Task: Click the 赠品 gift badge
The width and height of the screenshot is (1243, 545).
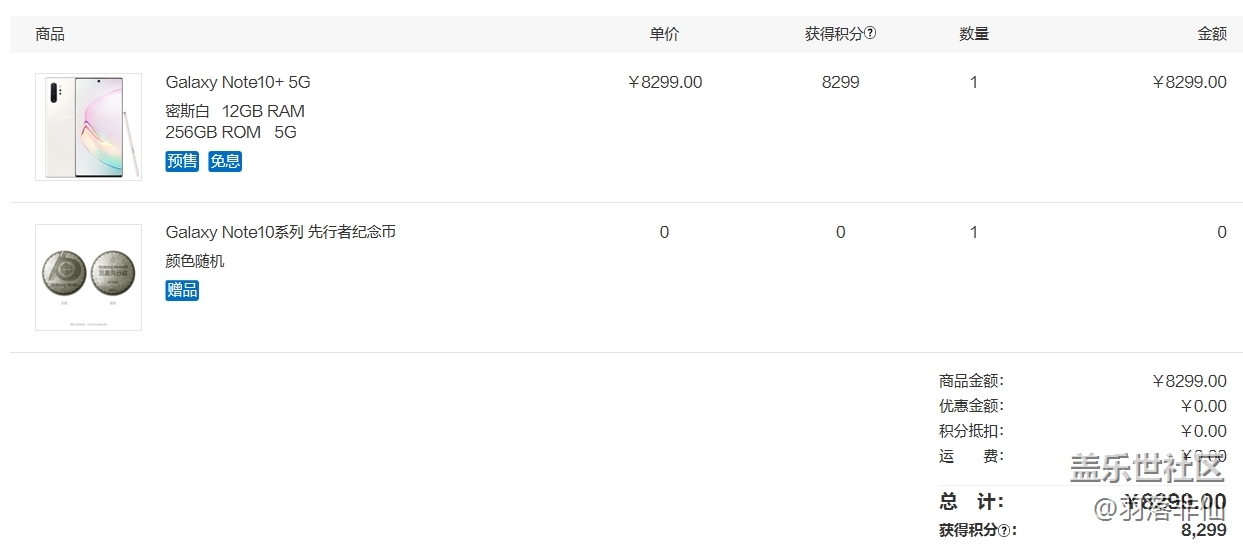Action: pos(182,290)
